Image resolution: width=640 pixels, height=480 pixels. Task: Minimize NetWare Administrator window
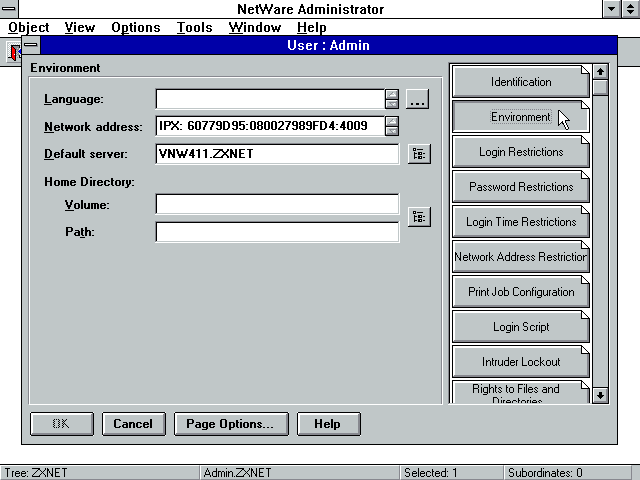611,9
